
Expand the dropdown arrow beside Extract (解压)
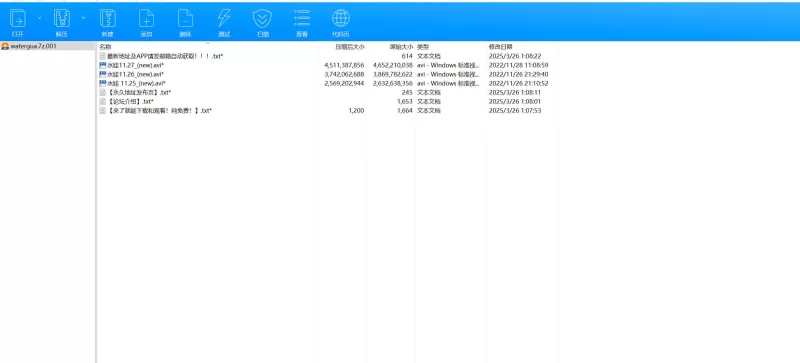click(83, 18)
